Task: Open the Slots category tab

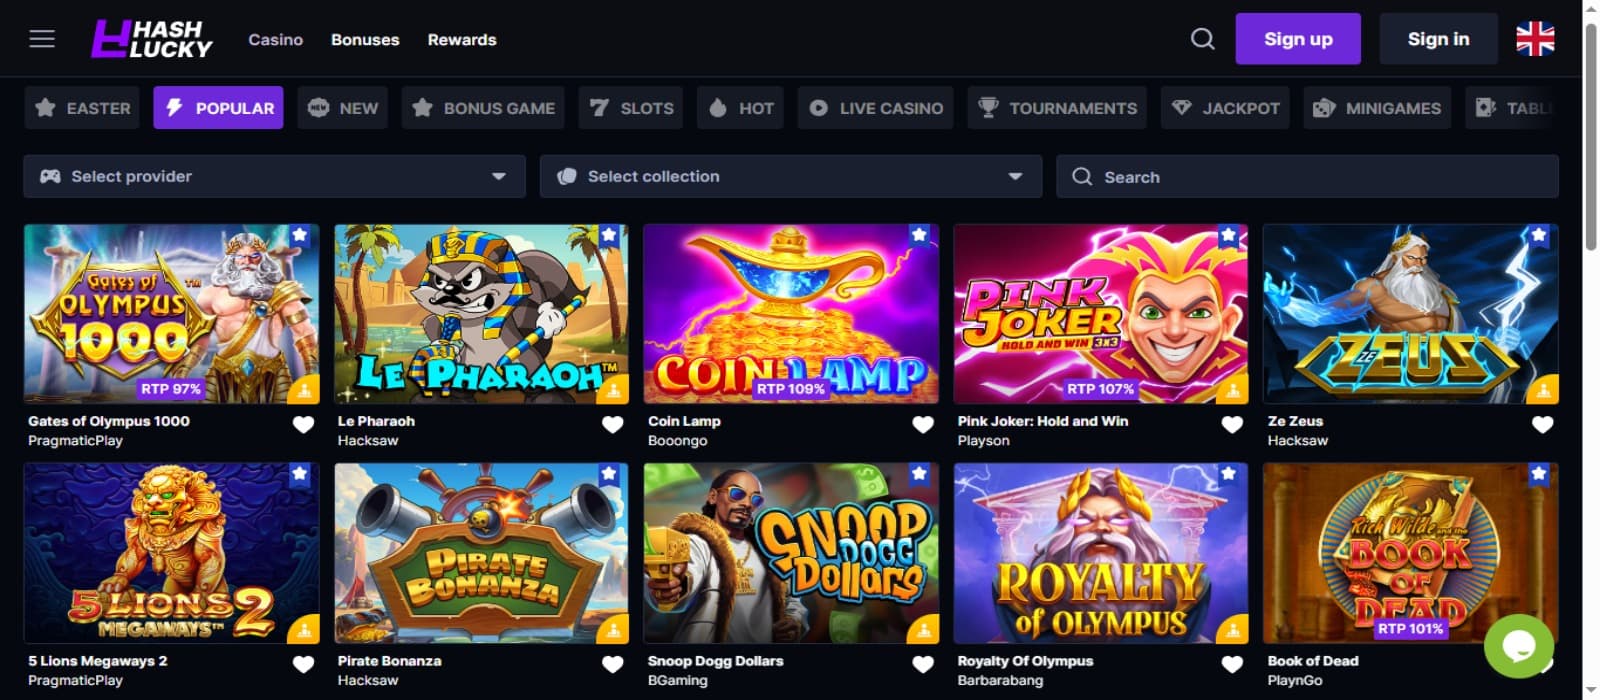Action: pyautogui.click(x=631, y=108)
